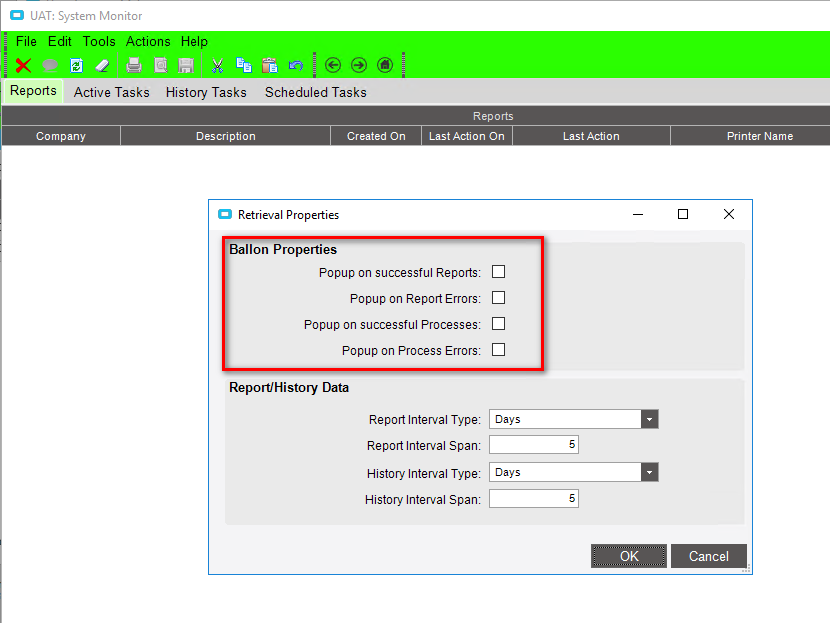
Task: Open Report Interval Type dropdown
Action: [x=649, y=419]
